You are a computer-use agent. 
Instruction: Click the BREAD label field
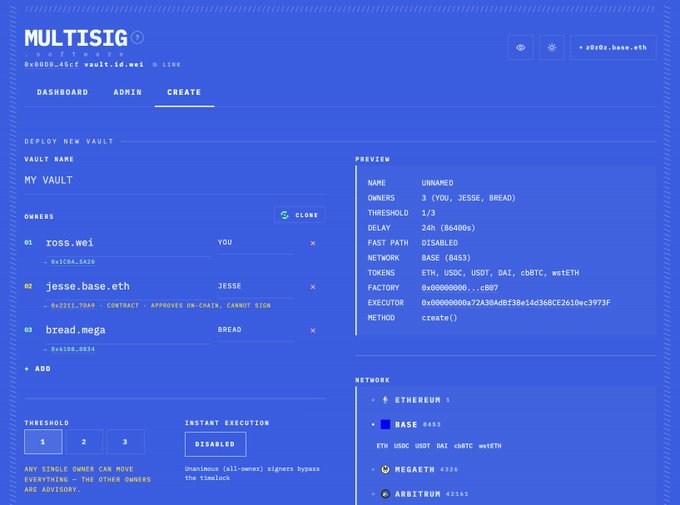click(255, 330)
